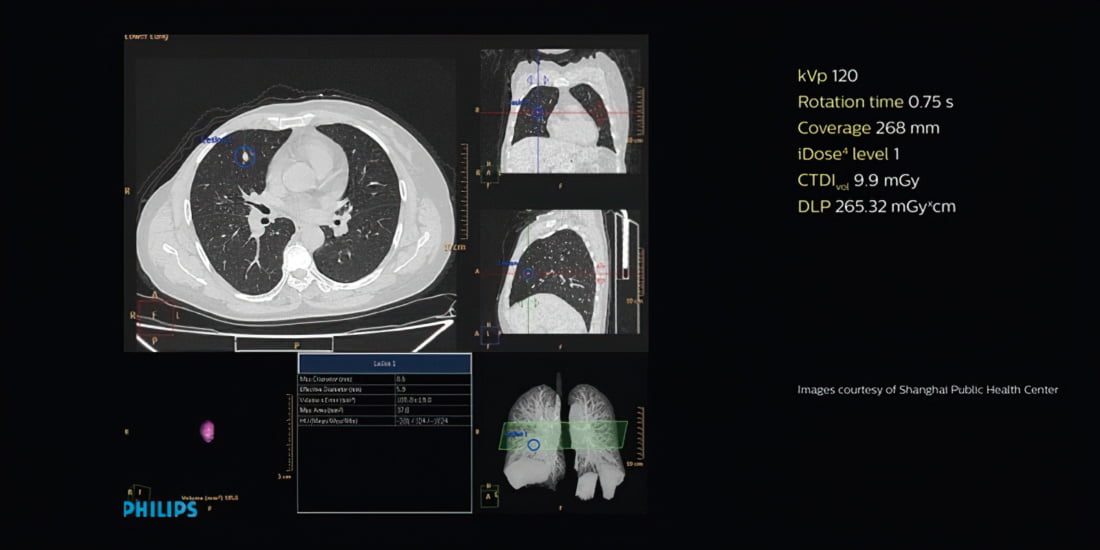Select the pink segmented nodule volume
The width and height of the screenshot is (1100, 550).
point(208,431)
